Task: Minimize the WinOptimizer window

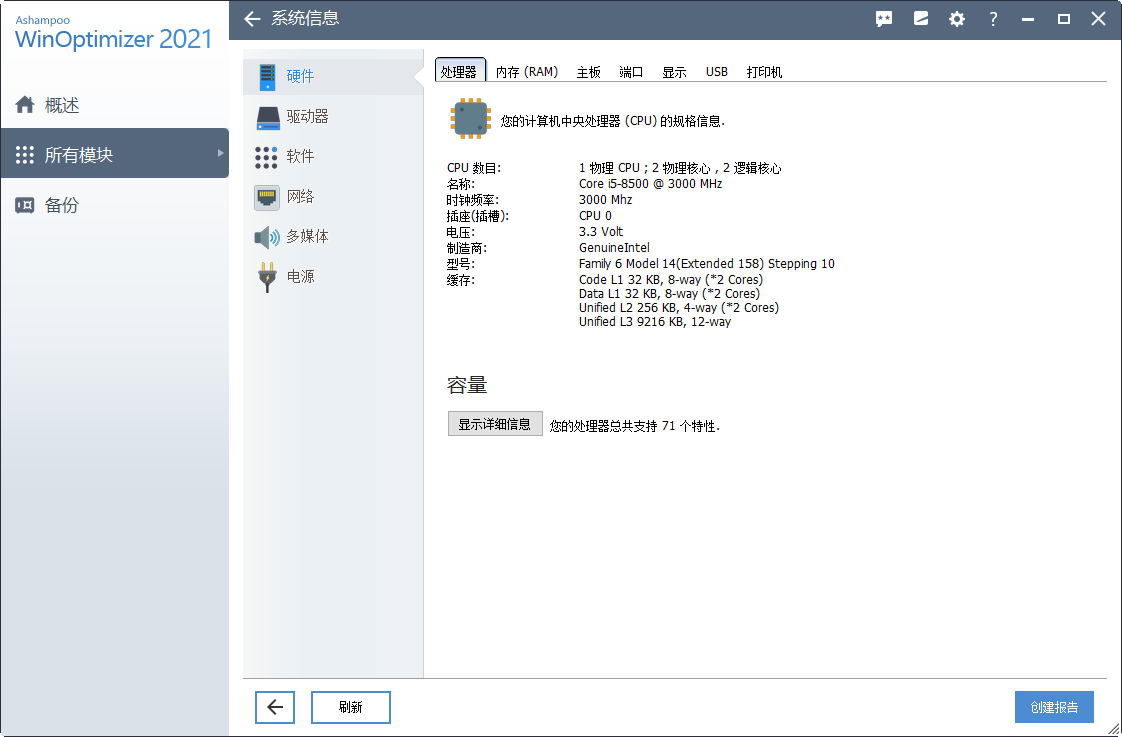Action: 1028,19
